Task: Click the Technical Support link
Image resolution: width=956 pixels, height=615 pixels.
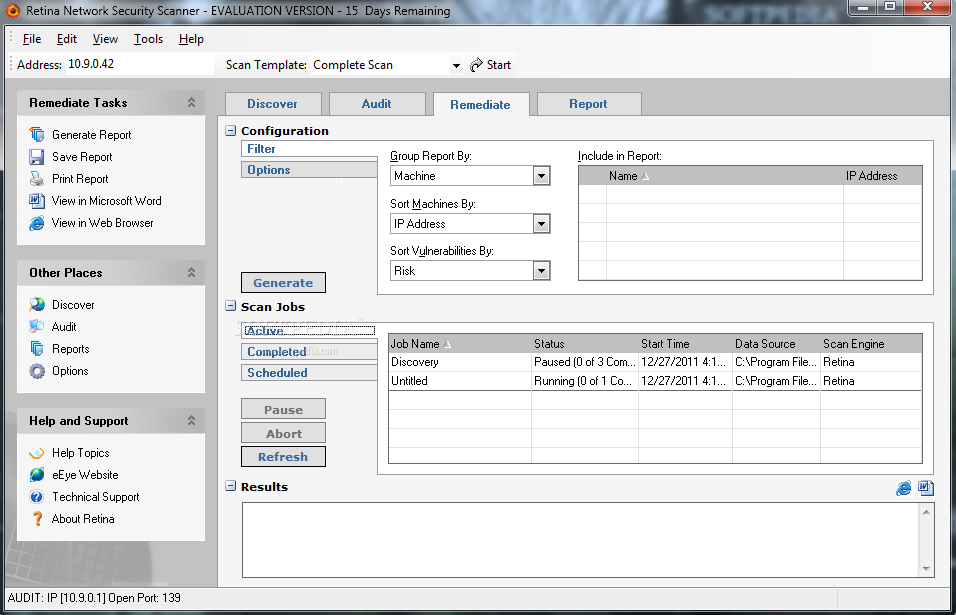Action: pyautogui.click(x=96, y=497)
